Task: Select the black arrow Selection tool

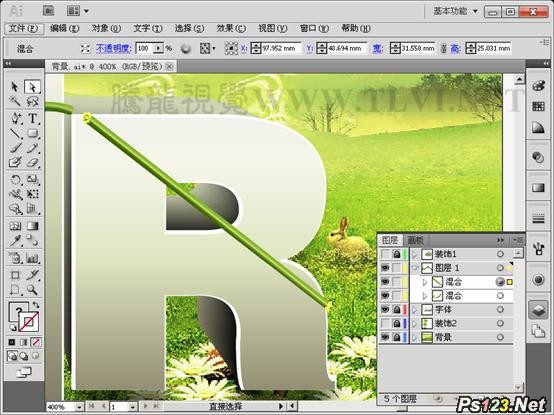Action: click(x=14, y=87)
